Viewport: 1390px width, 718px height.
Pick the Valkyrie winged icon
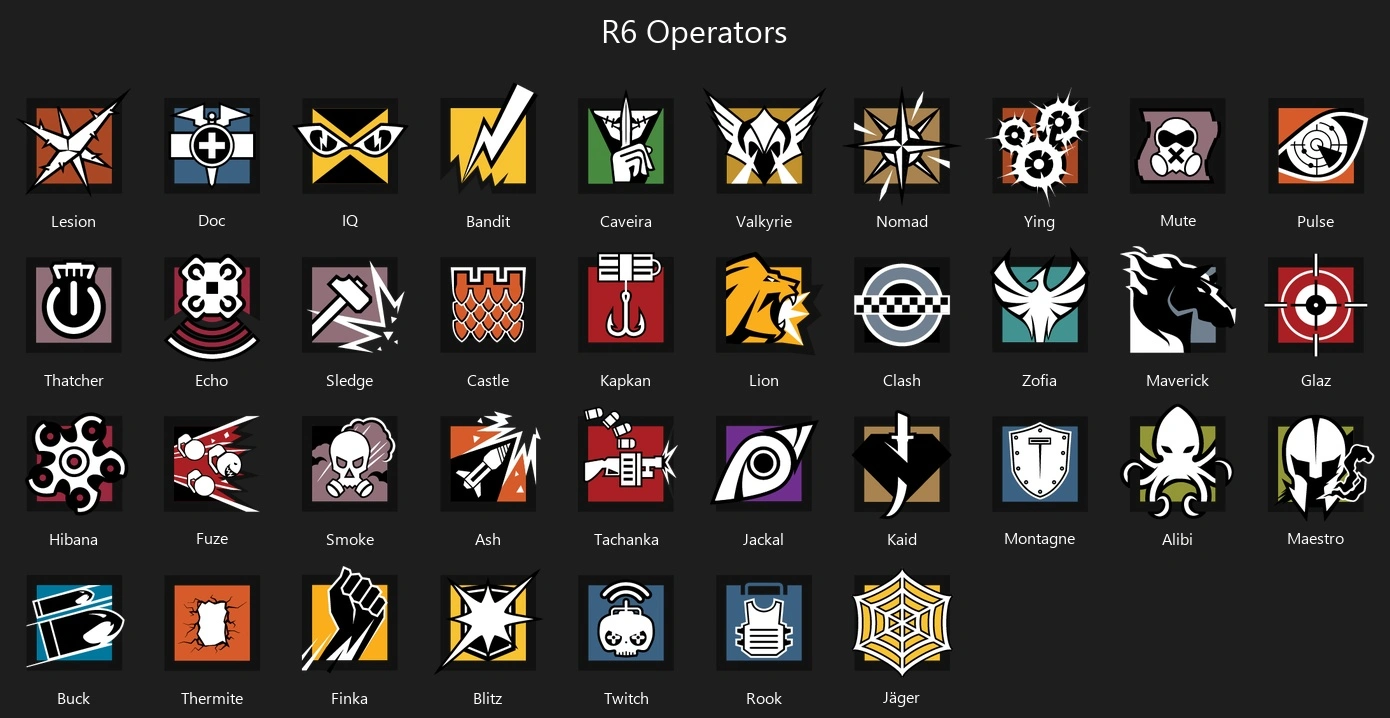(764, 141)
